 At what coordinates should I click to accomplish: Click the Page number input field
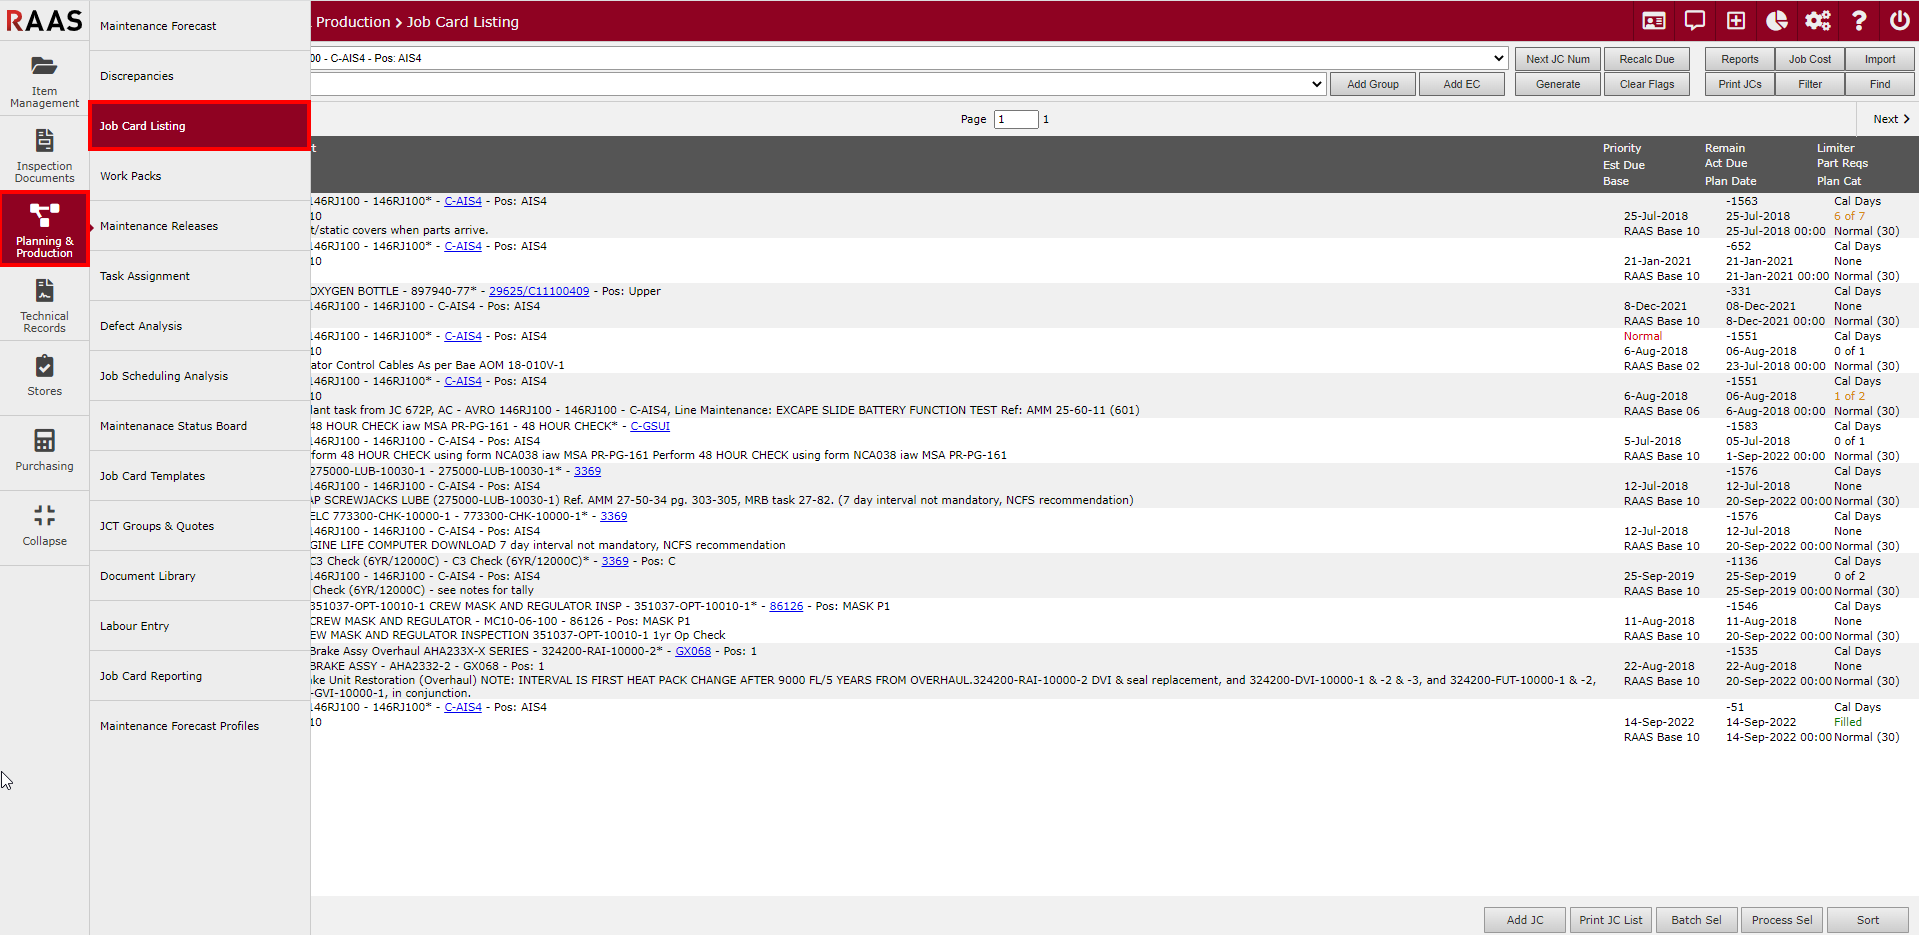point(1016,119)
